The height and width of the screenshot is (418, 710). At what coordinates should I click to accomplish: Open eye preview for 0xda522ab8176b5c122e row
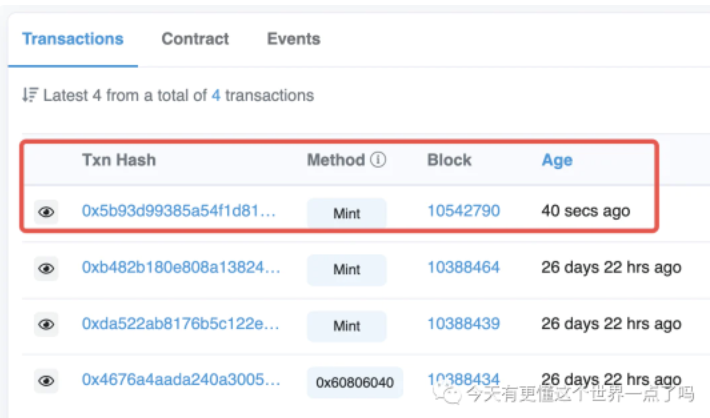46,324
